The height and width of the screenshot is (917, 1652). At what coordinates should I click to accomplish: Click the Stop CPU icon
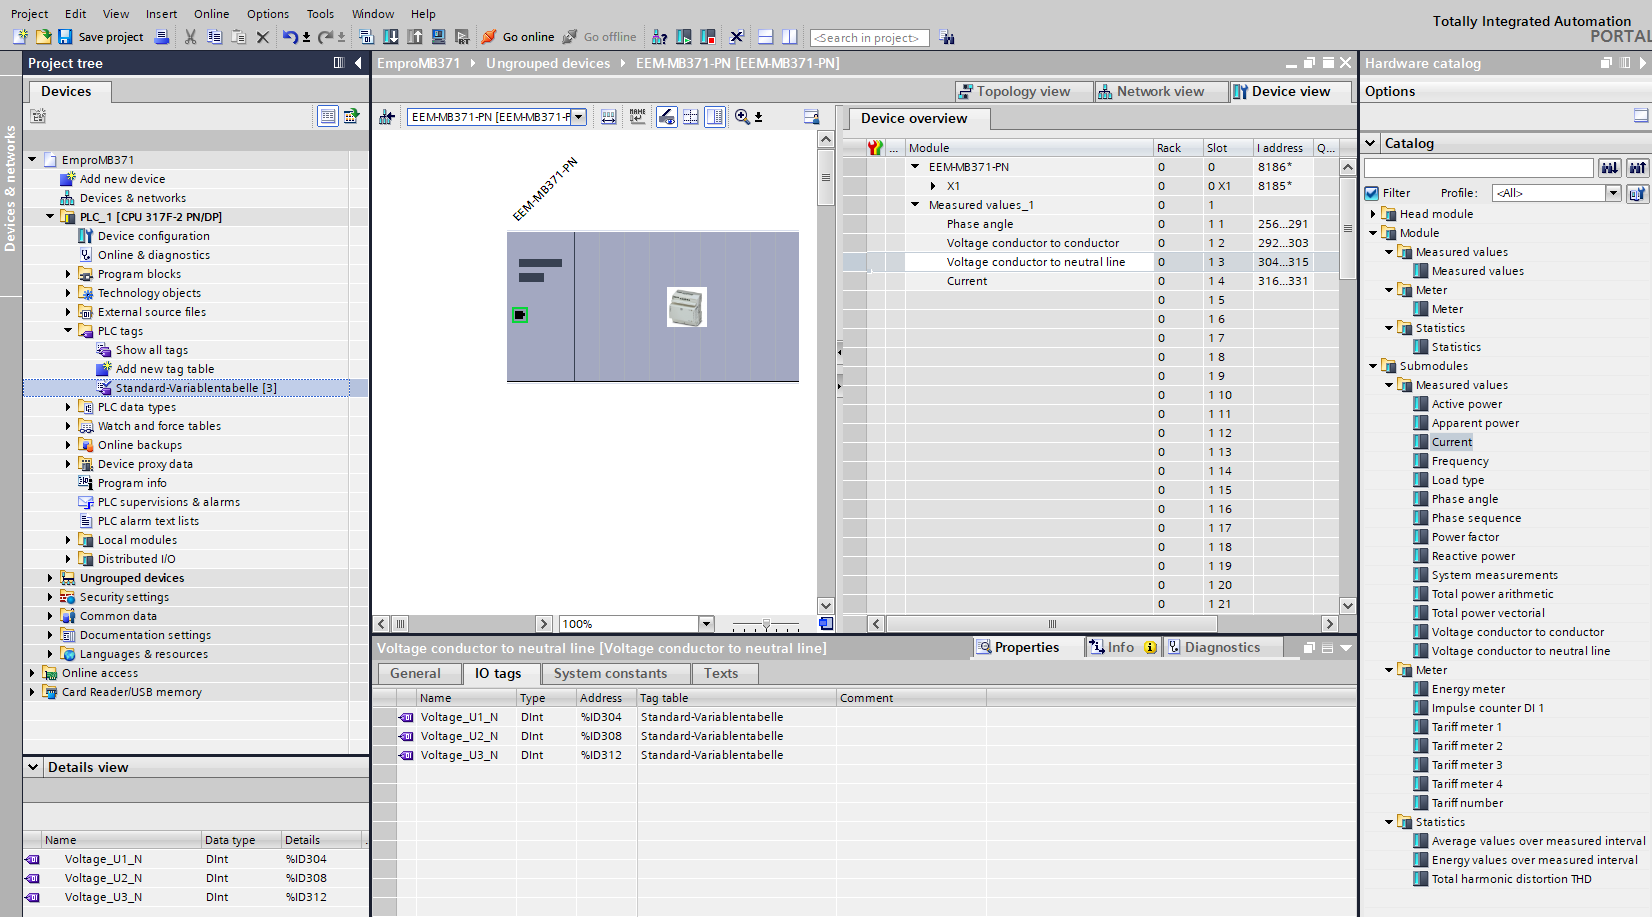[708, 37]
